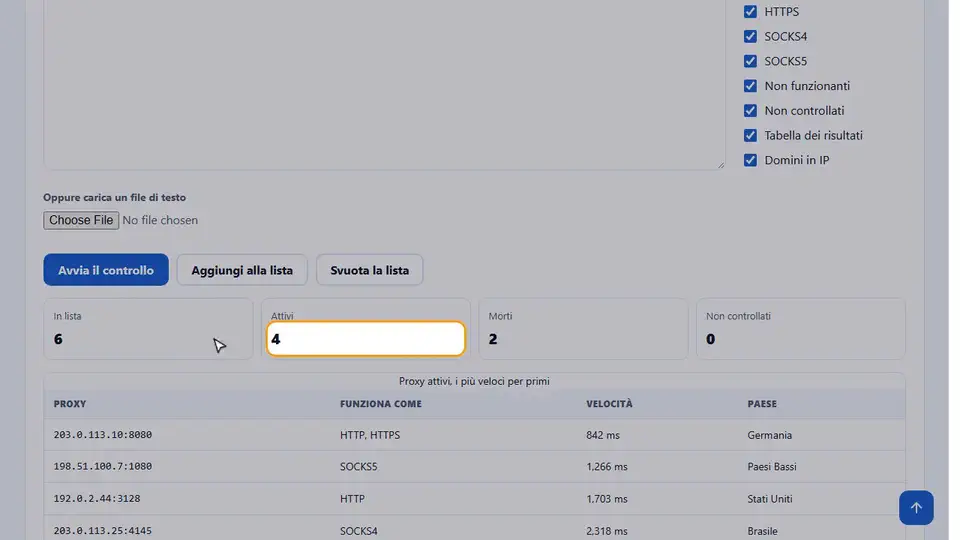Click the scroll-to-top arrow button

point(916,508)
